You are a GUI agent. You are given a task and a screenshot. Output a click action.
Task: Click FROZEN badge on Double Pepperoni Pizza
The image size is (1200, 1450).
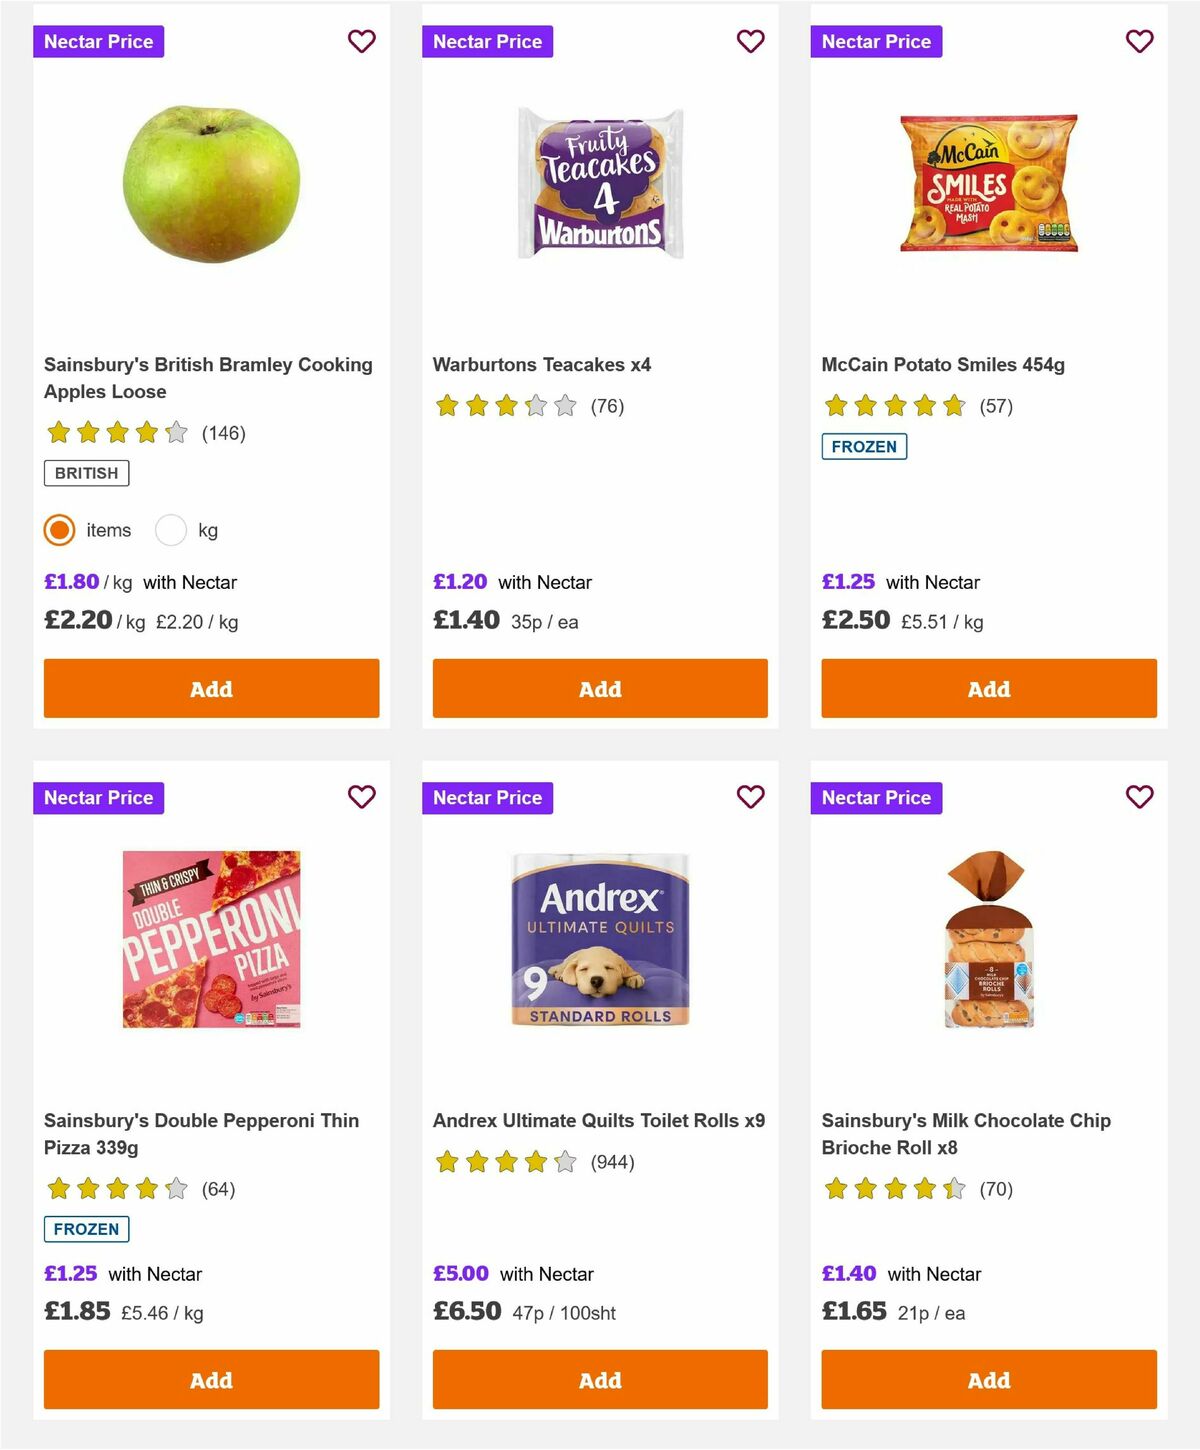tap(86, 1229)
